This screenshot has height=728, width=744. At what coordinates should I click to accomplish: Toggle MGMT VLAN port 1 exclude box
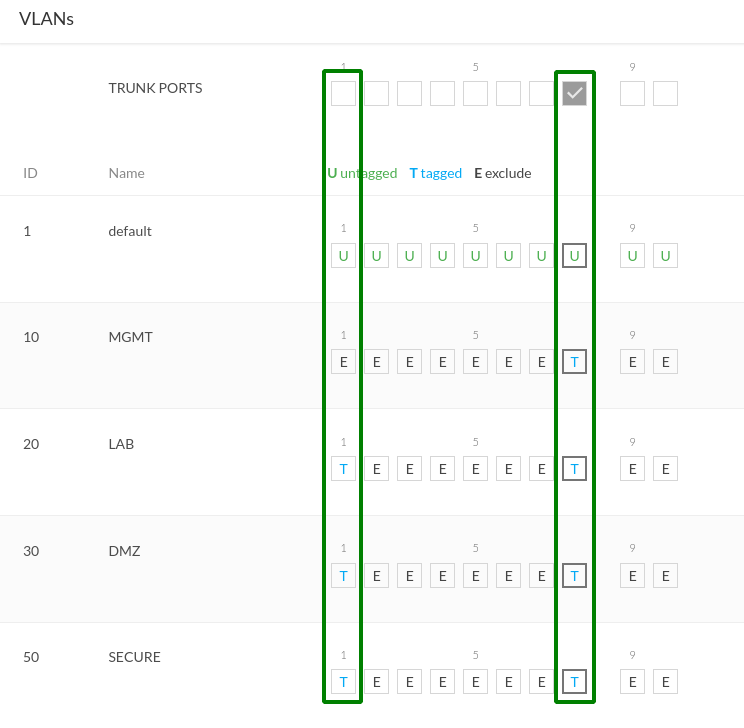[x=343, y=362]
